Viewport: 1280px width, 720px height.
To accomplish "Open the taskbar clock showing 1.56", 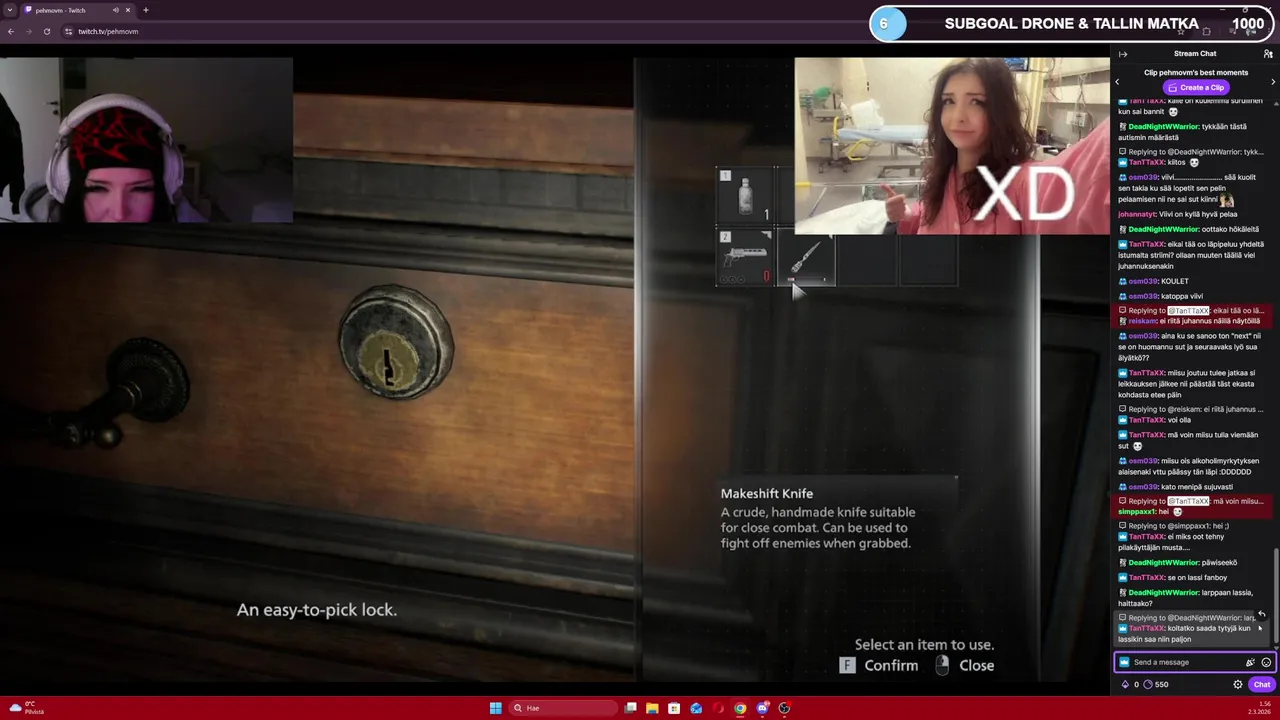I will [x=1260, y=708].
